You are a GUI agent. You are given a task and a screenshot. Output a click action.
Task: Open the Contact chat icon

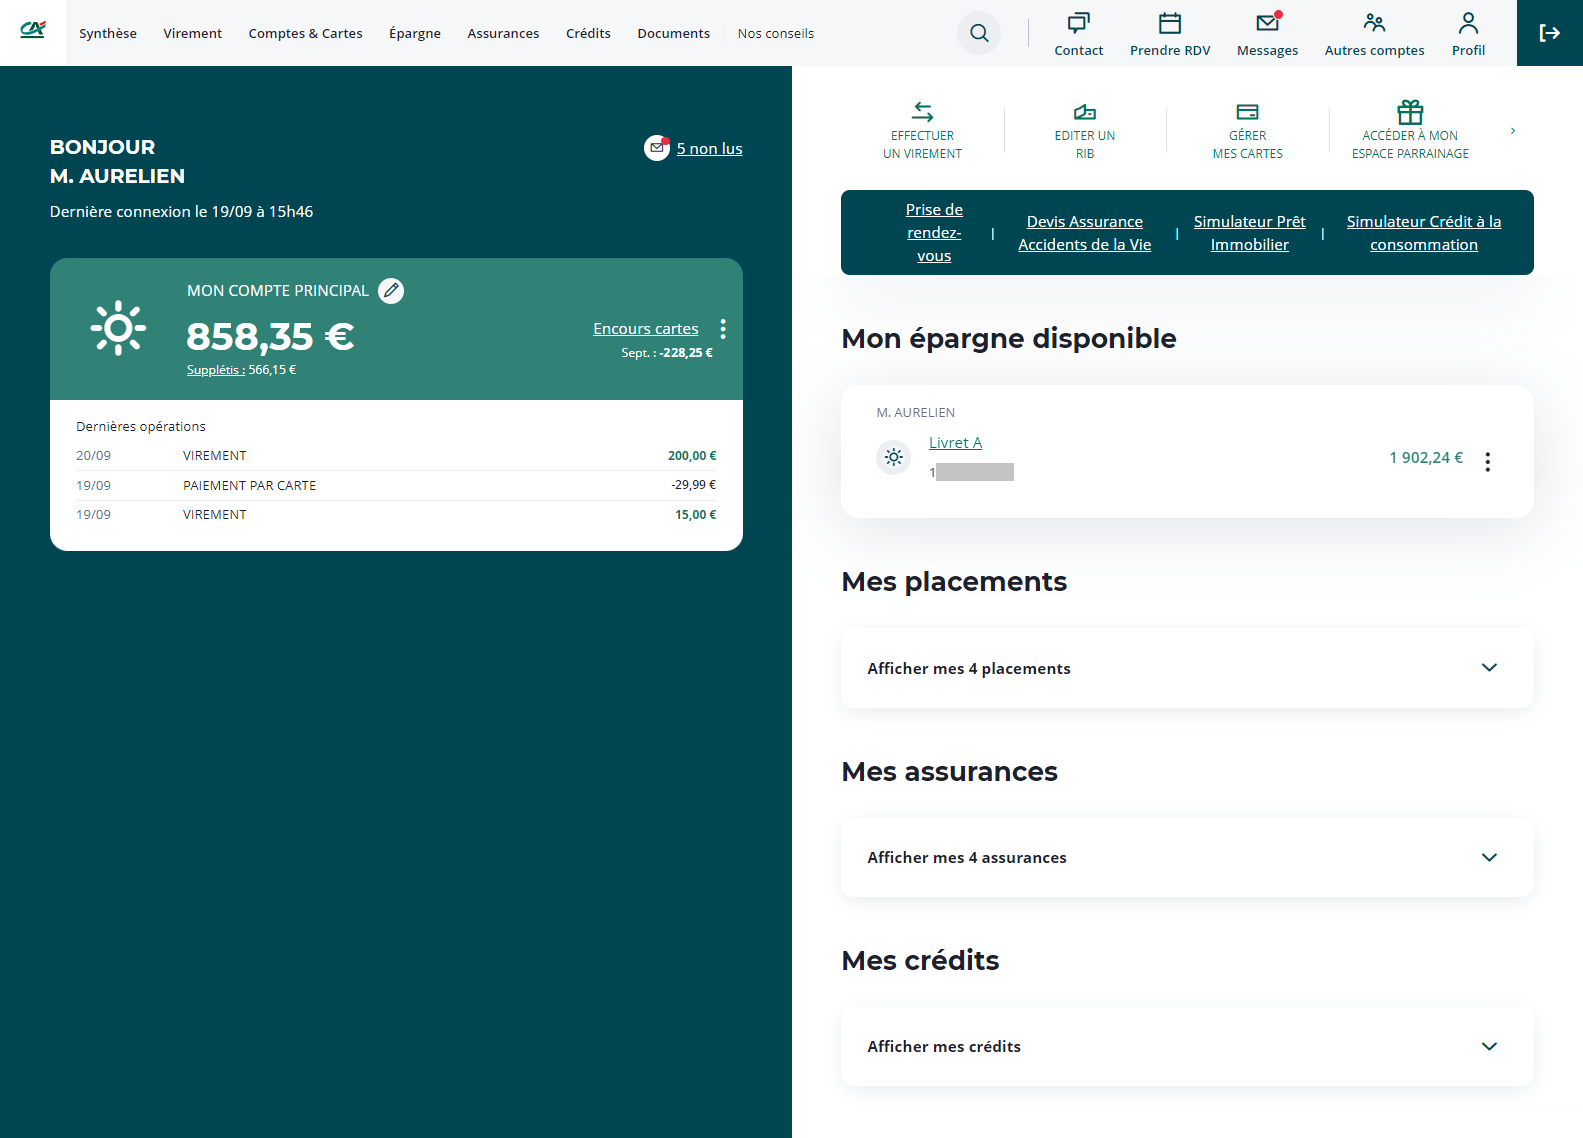1078,23
